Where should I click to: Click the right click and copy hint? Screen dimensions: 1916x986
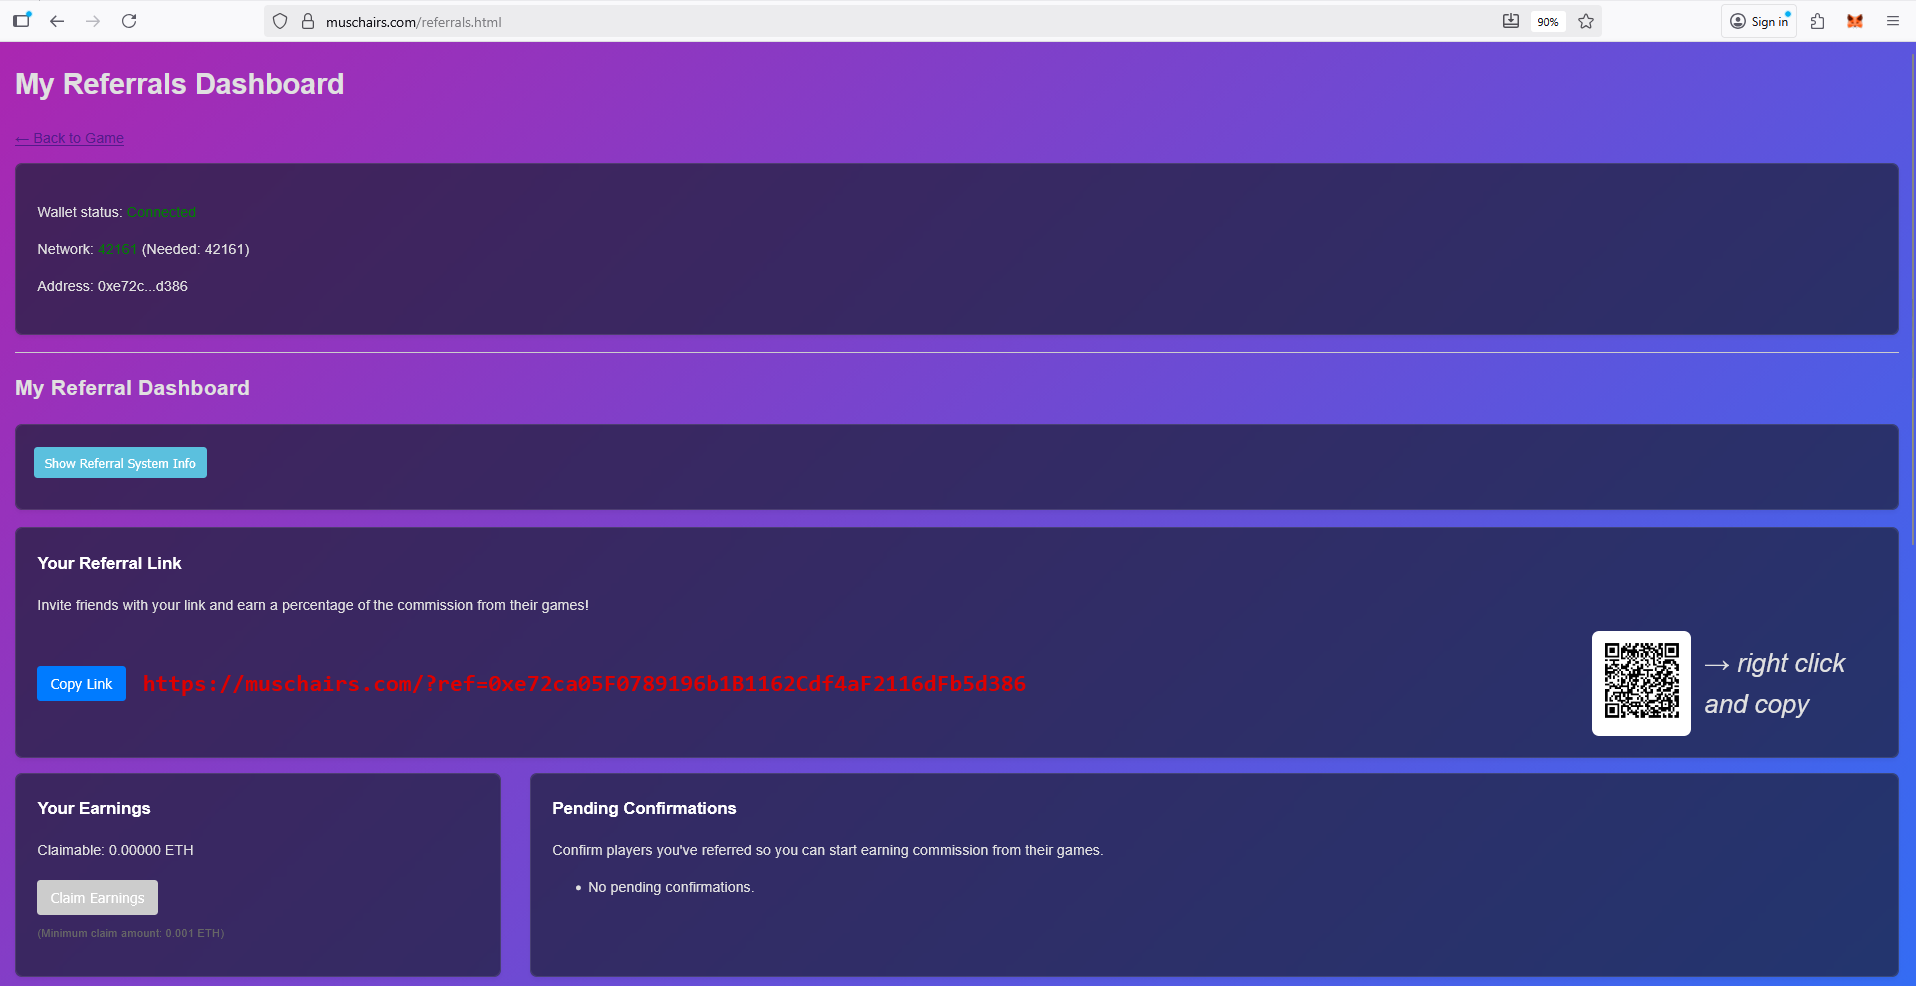tap(1775, 684)
